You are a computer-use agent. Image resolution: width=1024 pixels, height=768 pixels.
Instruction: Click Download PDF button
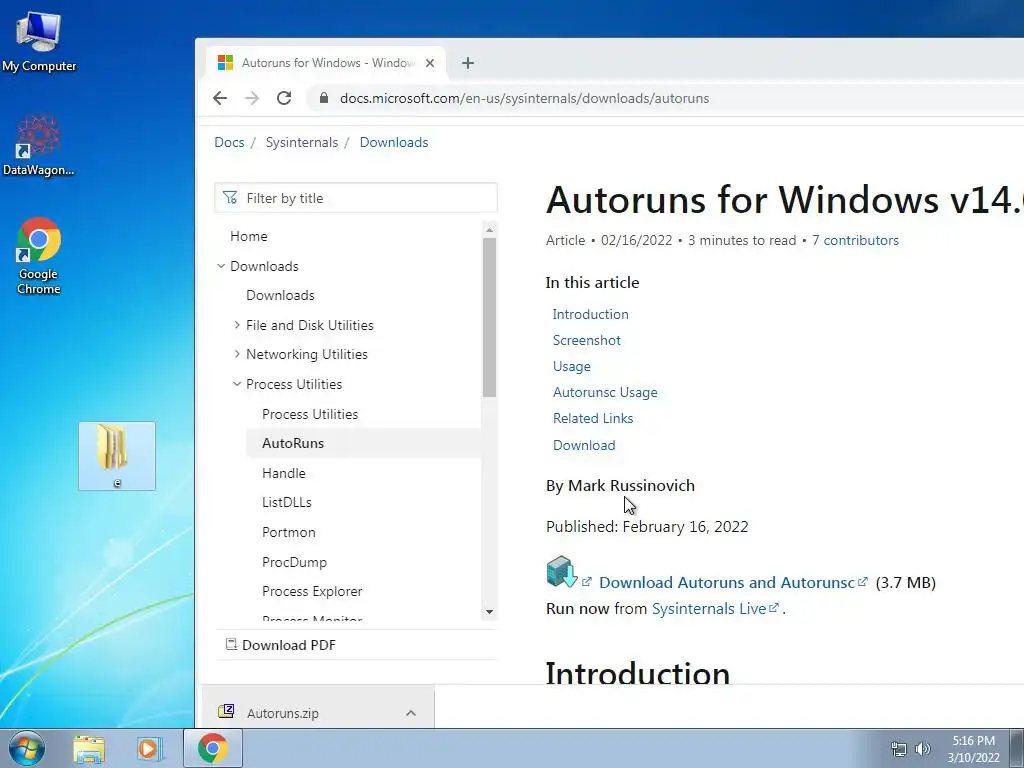coord(281,645)
